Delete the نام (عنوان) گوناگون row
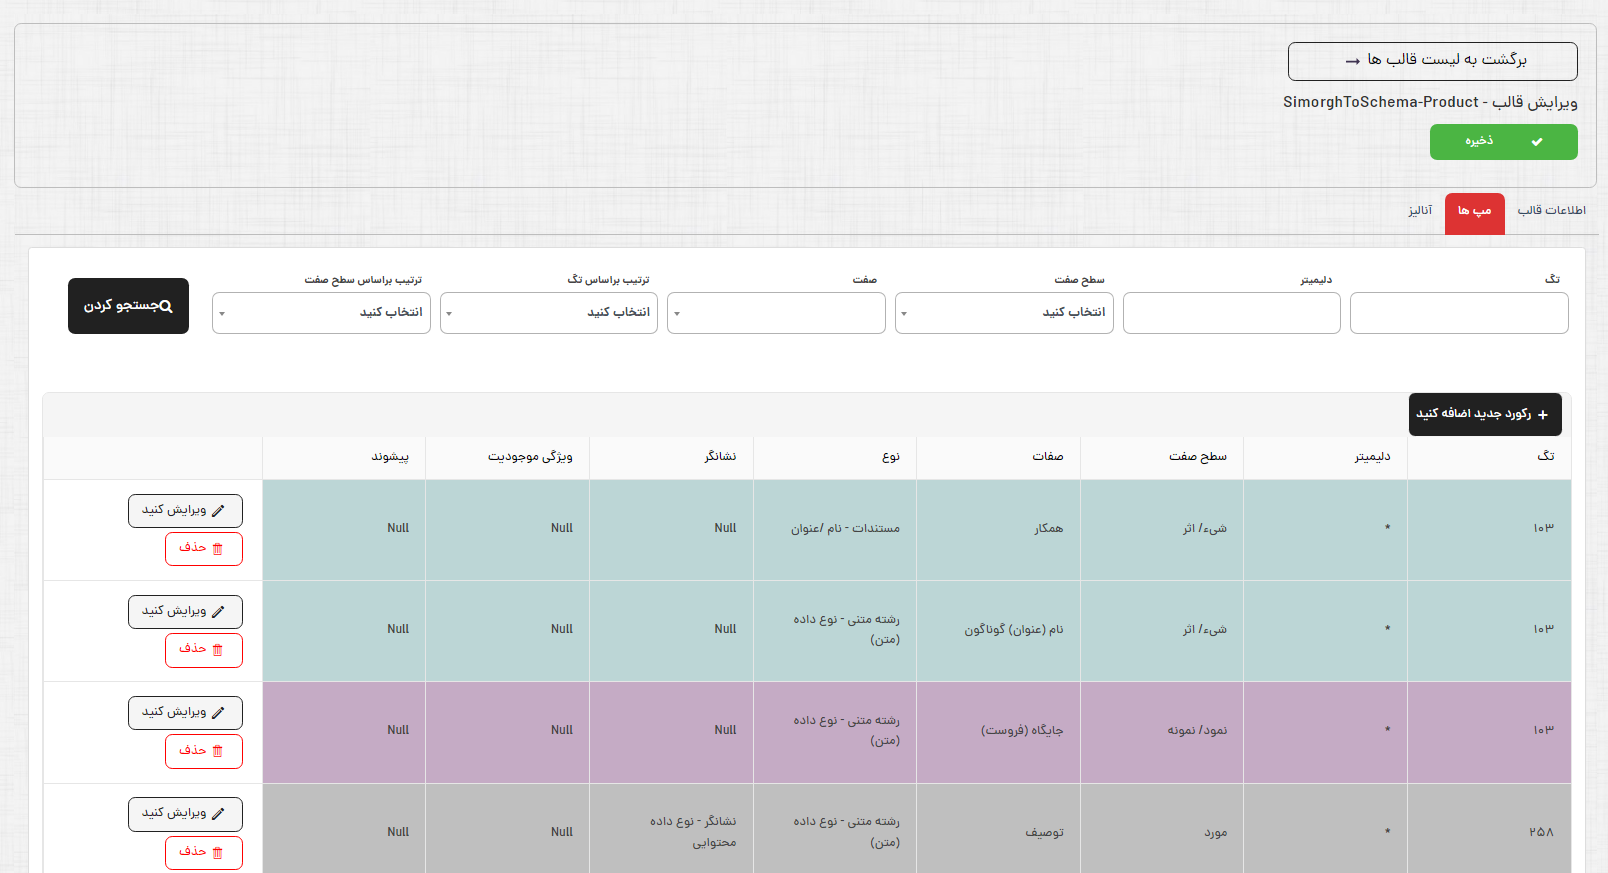The height and width of the screenshot is (873, 1608). [x=203, y=650]
